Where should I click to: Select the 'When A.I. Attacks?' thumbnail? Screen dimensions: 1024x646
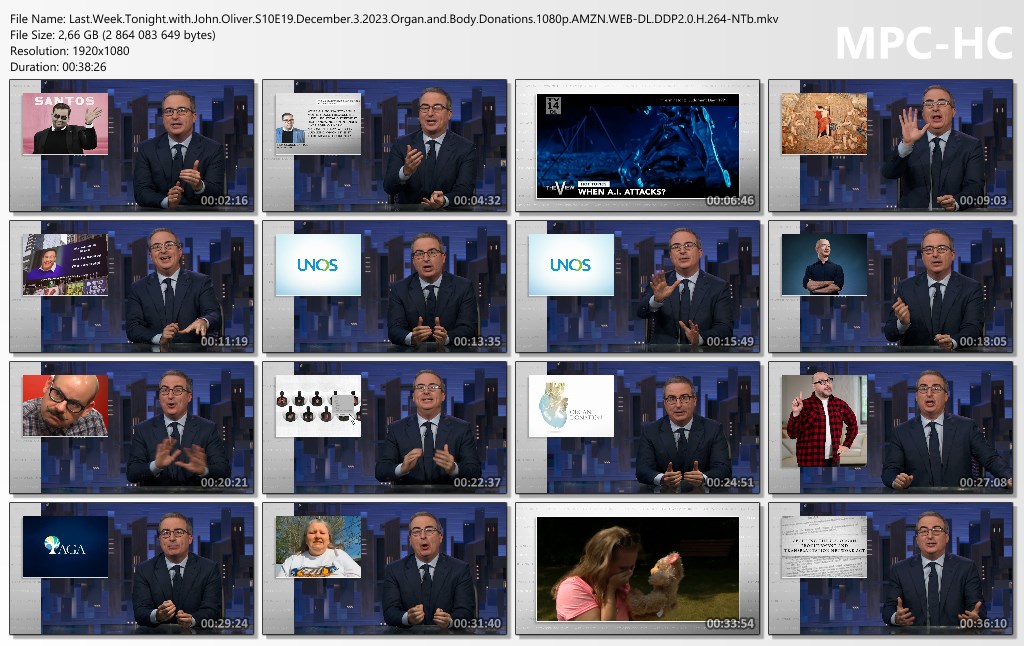pyautogui.click(x=637, y=146)
